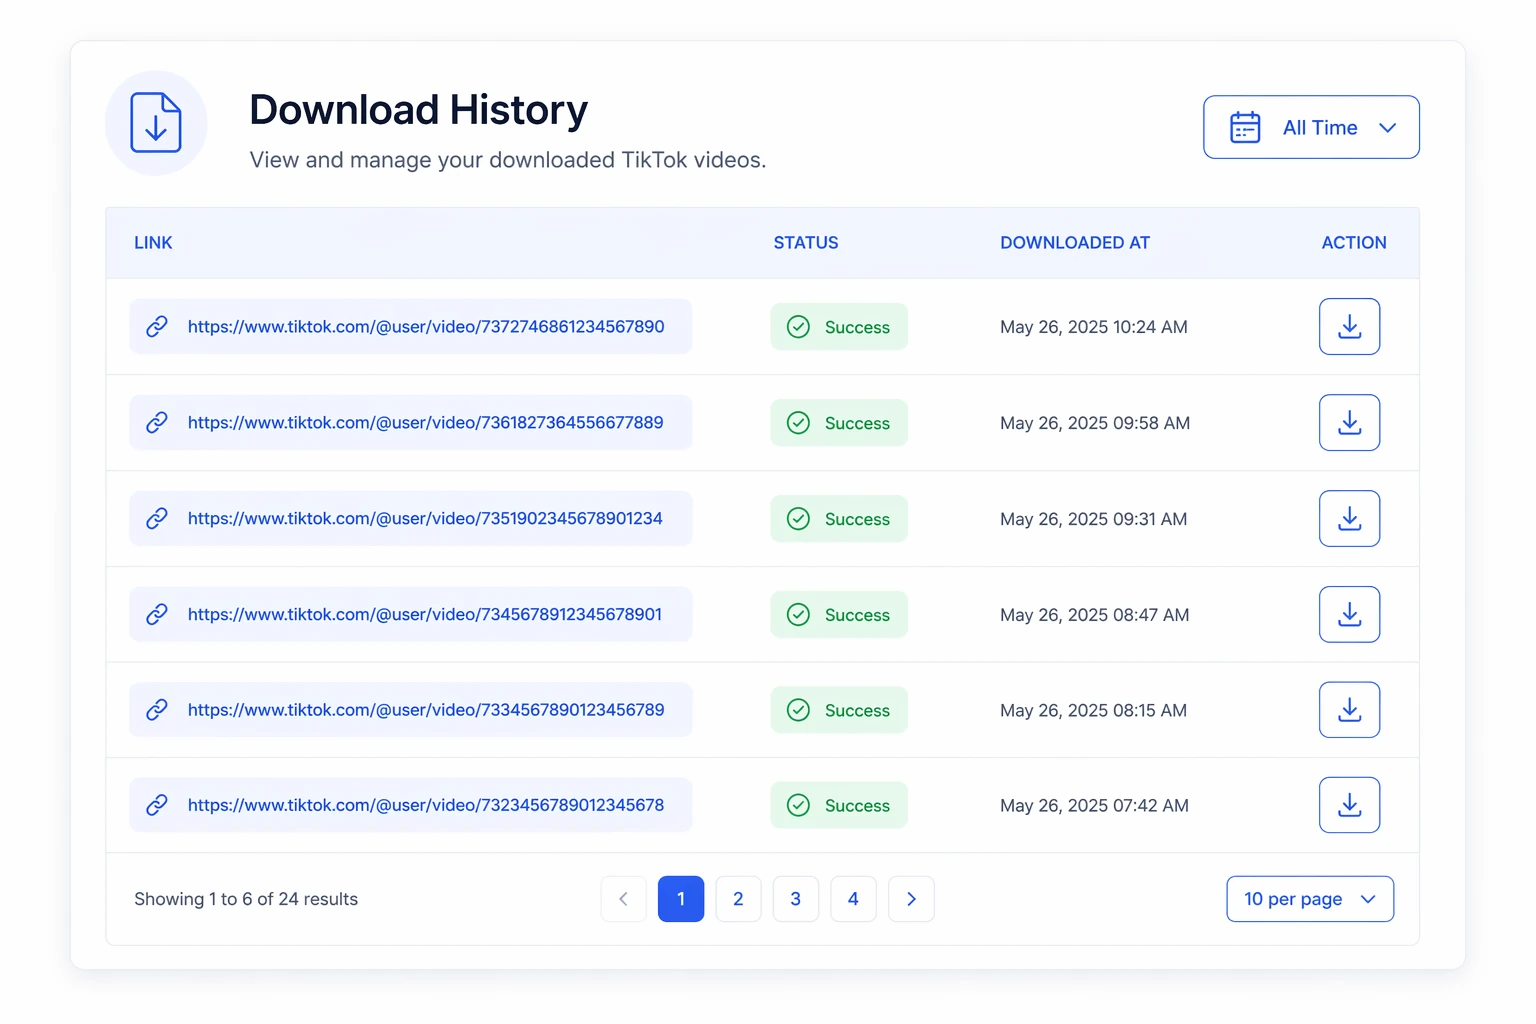Click download button for 08:47 AM row
The image size is (1536, 1024).
tap(1349, 614)
